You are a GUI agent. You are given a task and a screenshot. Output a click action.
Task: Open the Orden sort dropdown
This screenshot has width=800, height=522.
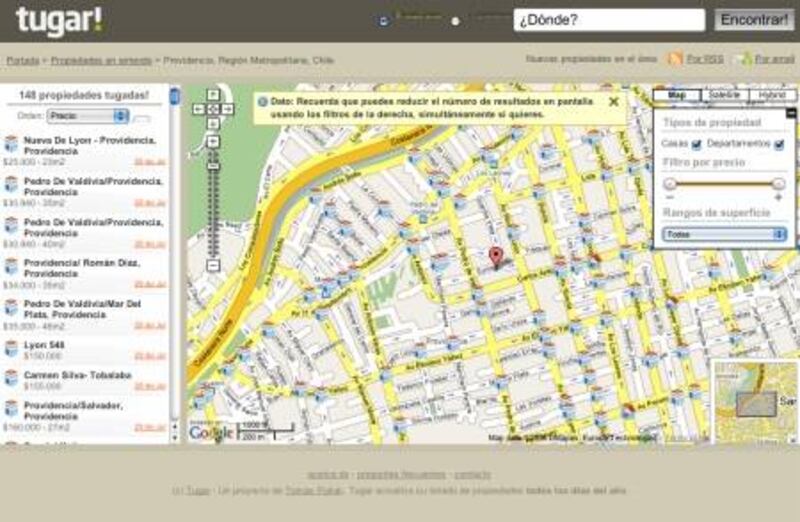[x=87, y=116]
